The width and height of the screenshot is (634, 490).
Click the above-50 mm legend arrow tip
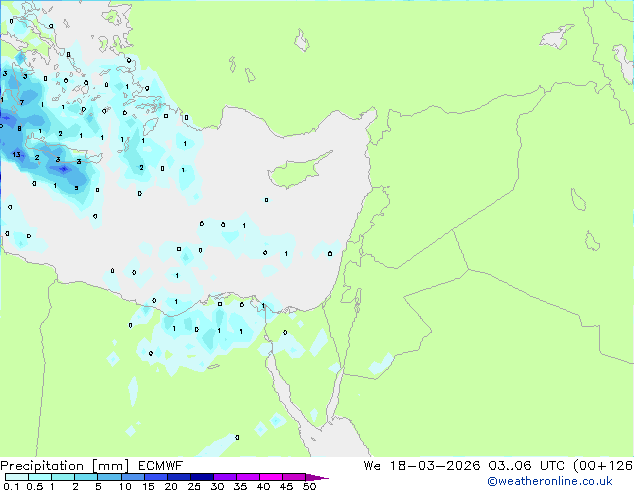click(317, 477)
